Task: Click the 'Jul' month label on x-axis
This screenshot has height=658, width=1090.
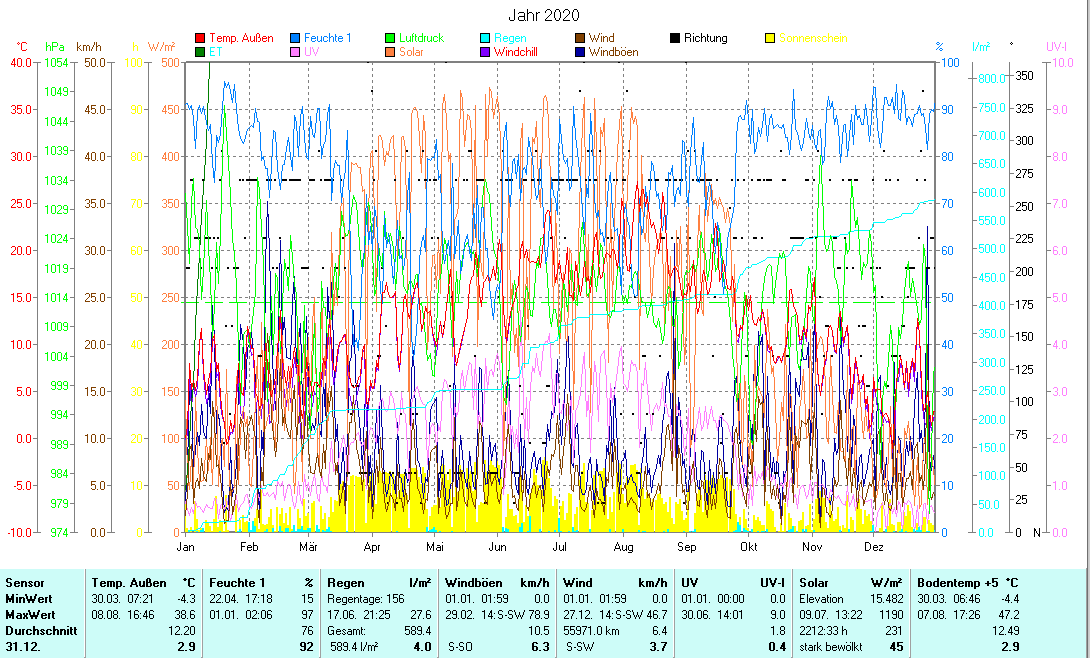Action: (559, 548)
